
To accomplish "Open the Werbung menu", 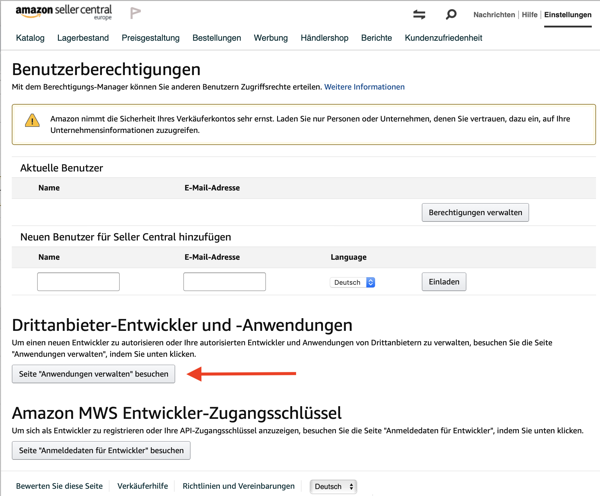I will coord(271,38).
